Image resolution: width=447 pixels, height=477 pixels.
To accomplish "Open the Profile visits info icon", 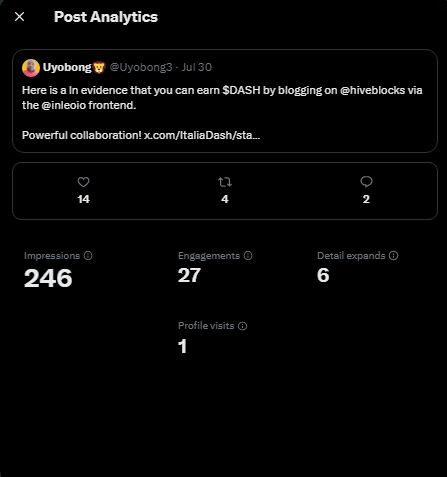I will tap(243, 326).
